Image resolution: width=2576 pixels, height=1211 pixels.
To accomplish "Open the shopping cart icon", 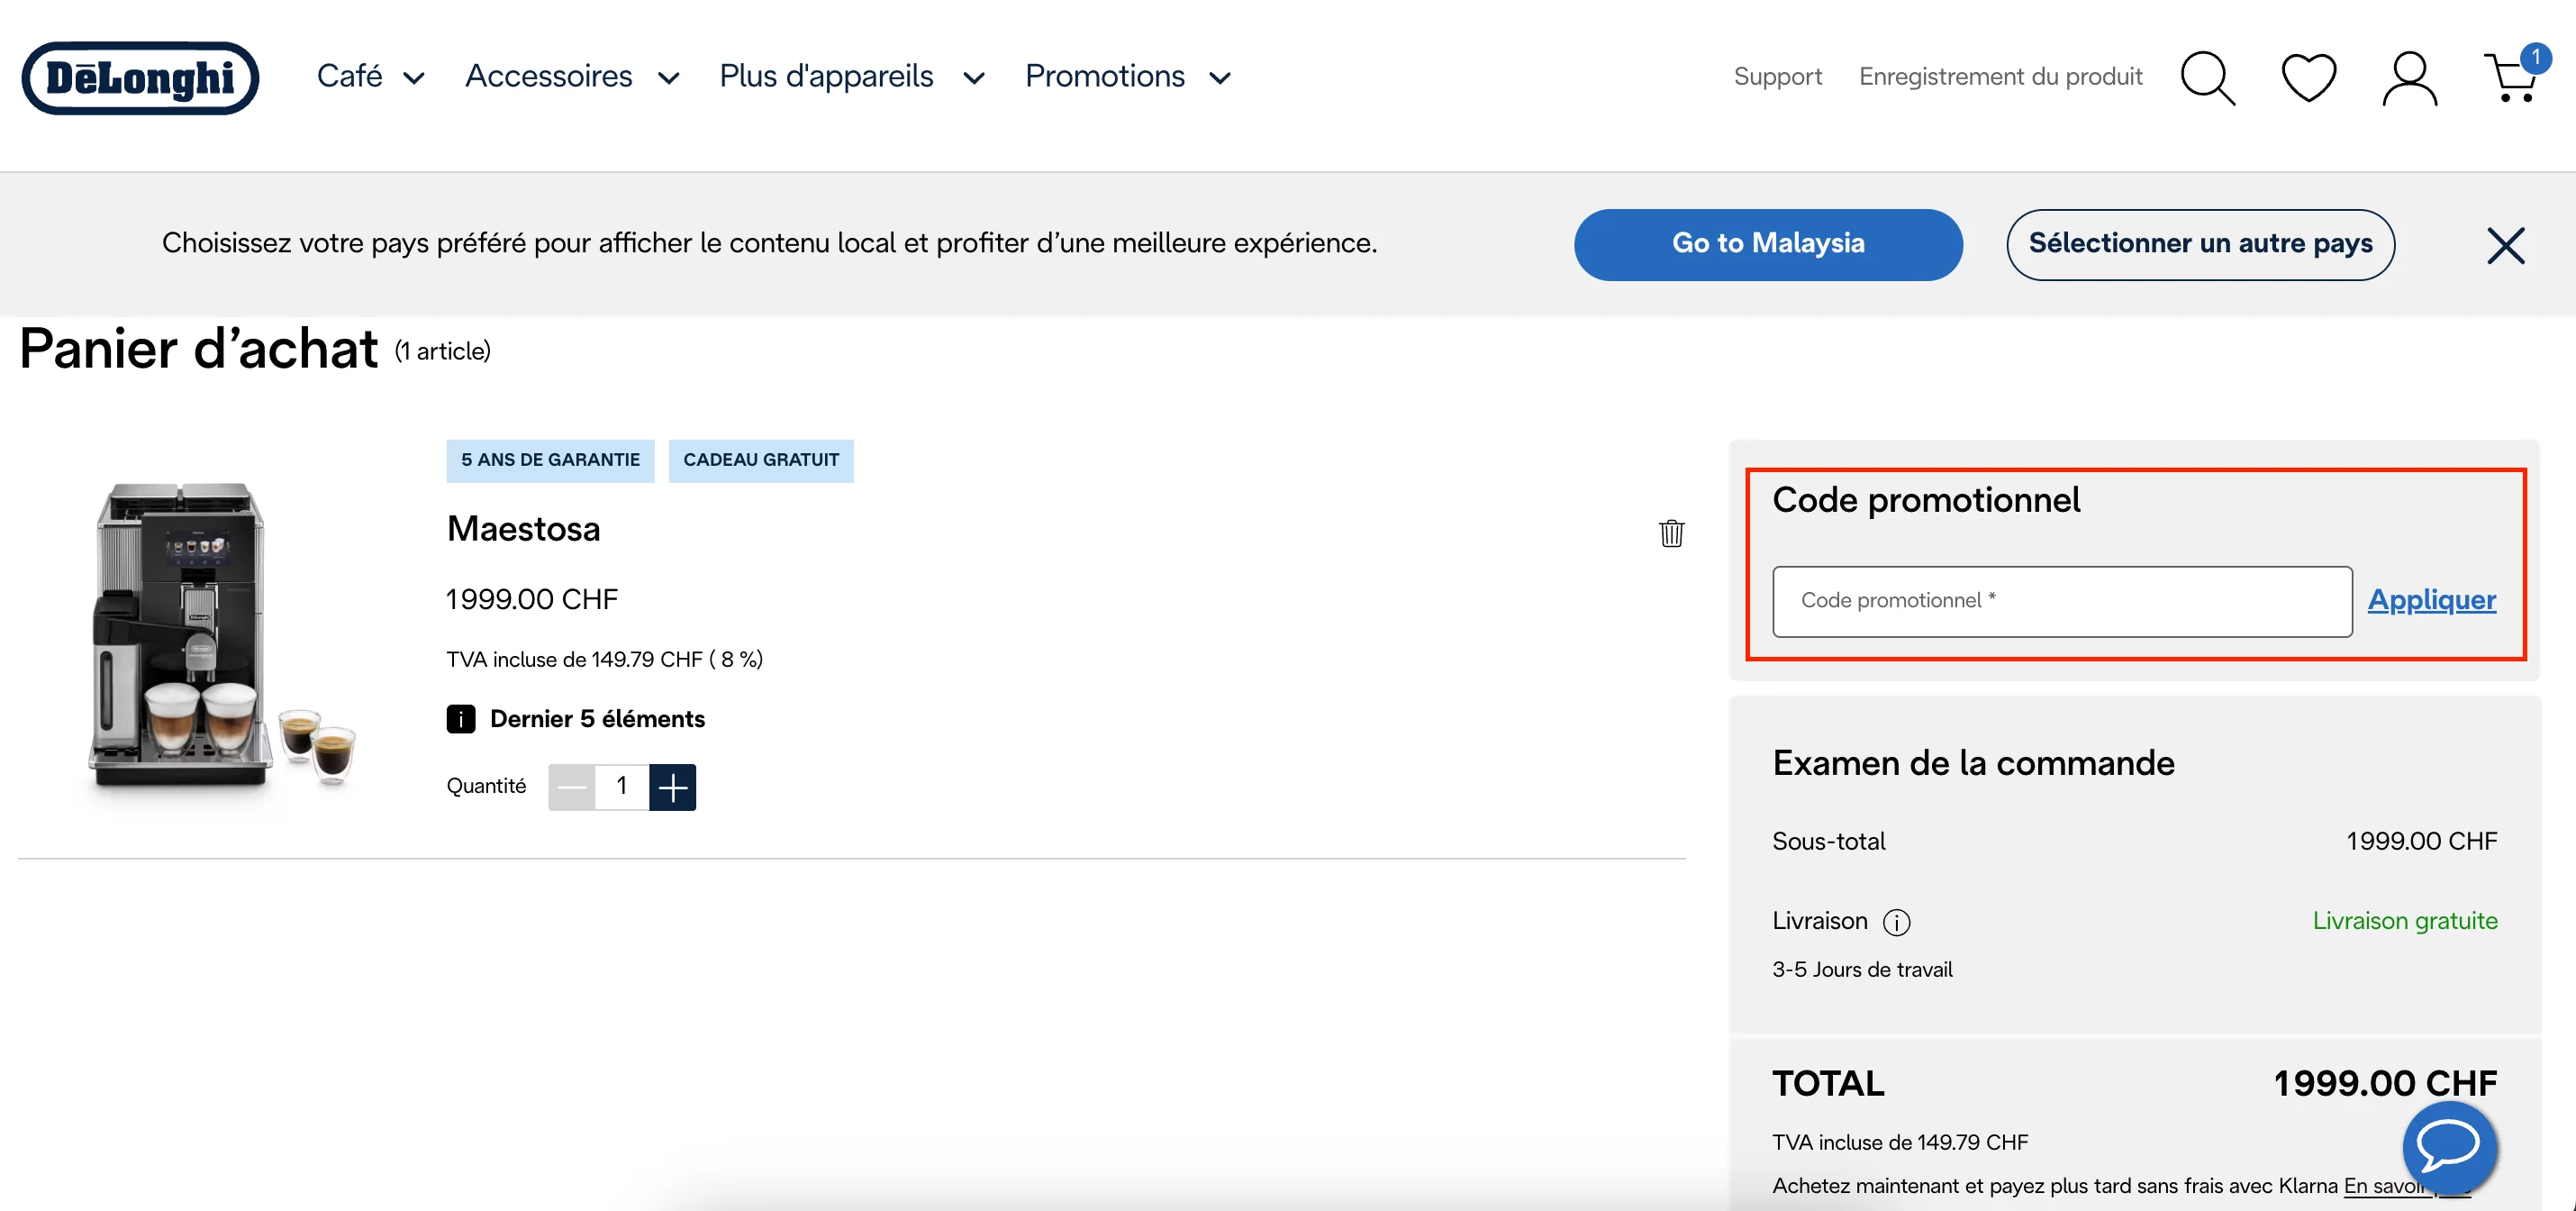I will (2510, 78).
